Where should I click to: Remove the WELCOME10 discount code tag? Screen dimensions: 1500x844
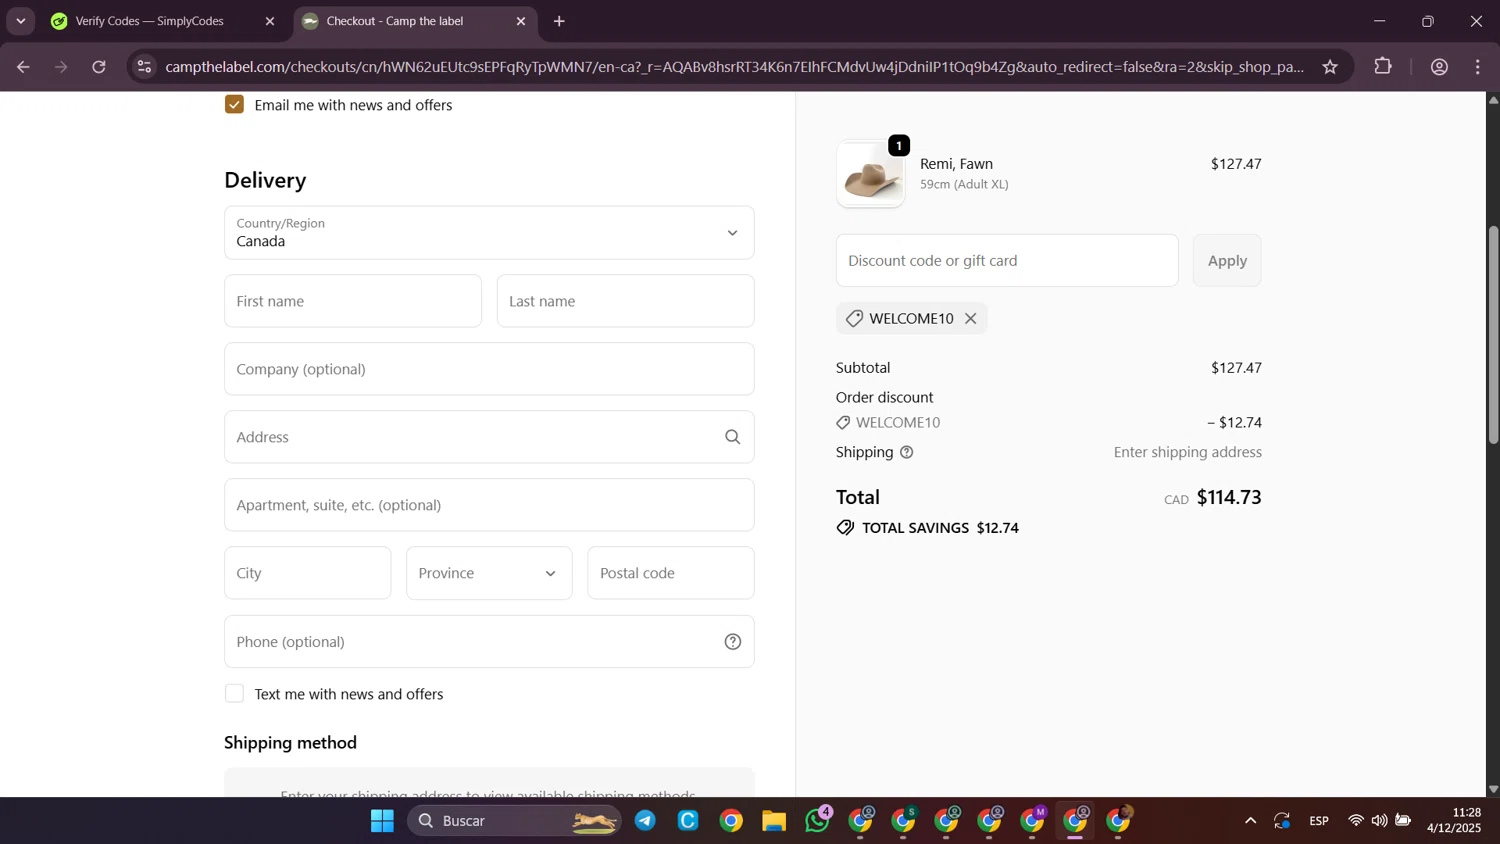point(970,319)
